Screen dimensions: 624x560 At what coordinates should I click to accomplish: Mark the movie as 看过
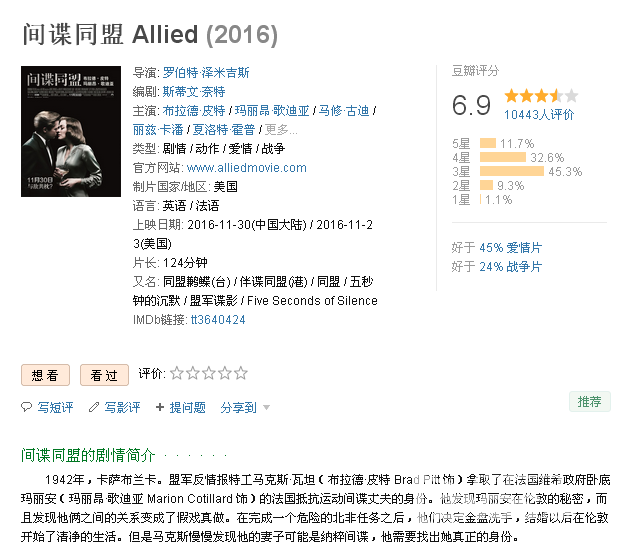click(x=104, y=375)
